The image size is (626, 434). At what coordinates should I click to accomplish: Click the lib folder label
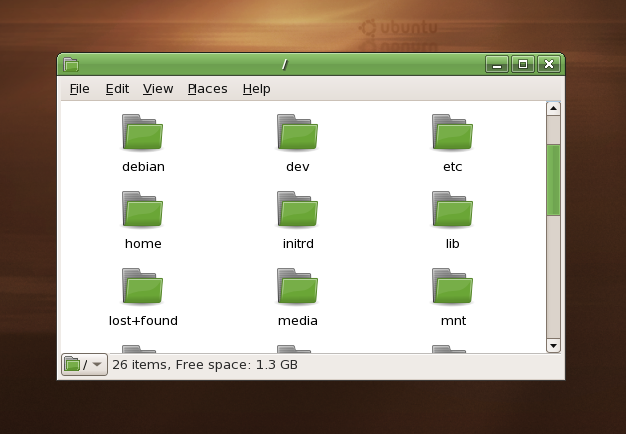[x=452, y=244]
